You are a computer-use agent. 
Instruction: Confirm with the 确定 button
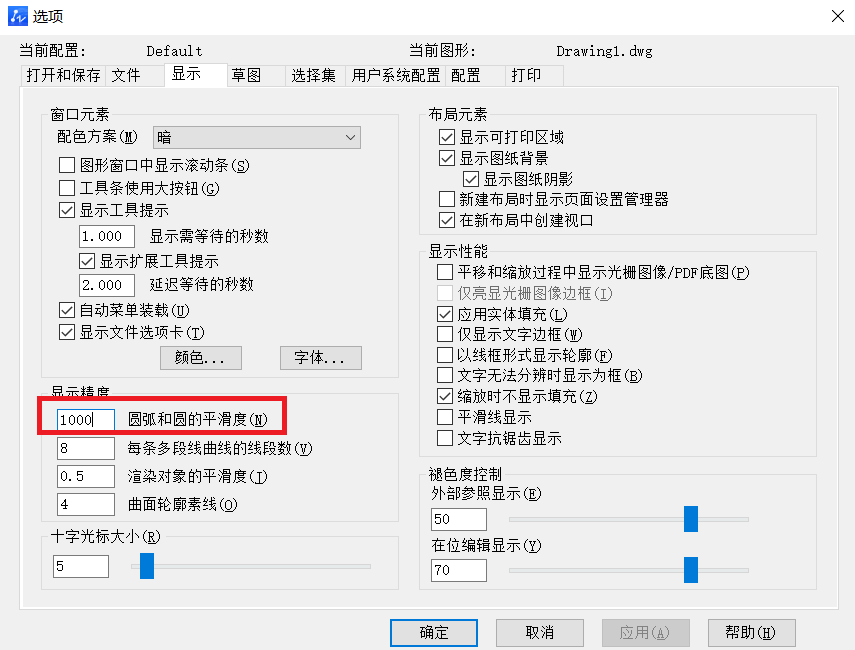[434, 633]
